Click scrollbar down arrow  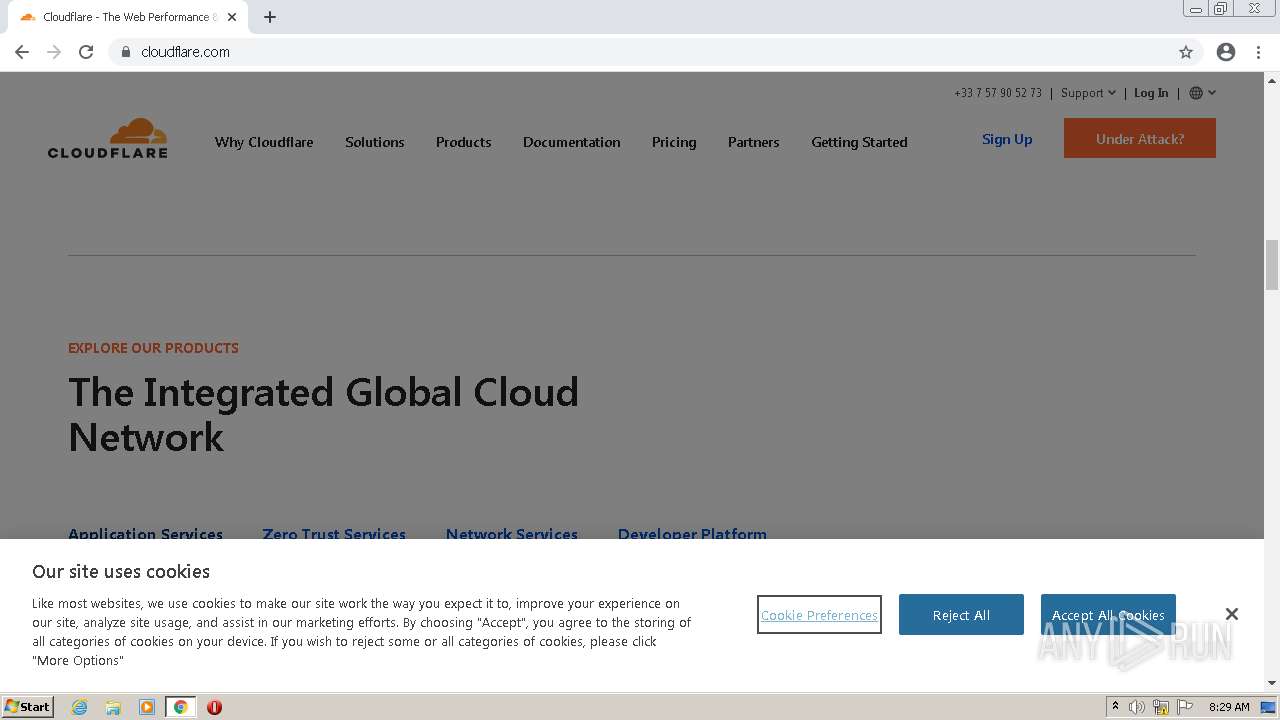[x=1272, y=683]
